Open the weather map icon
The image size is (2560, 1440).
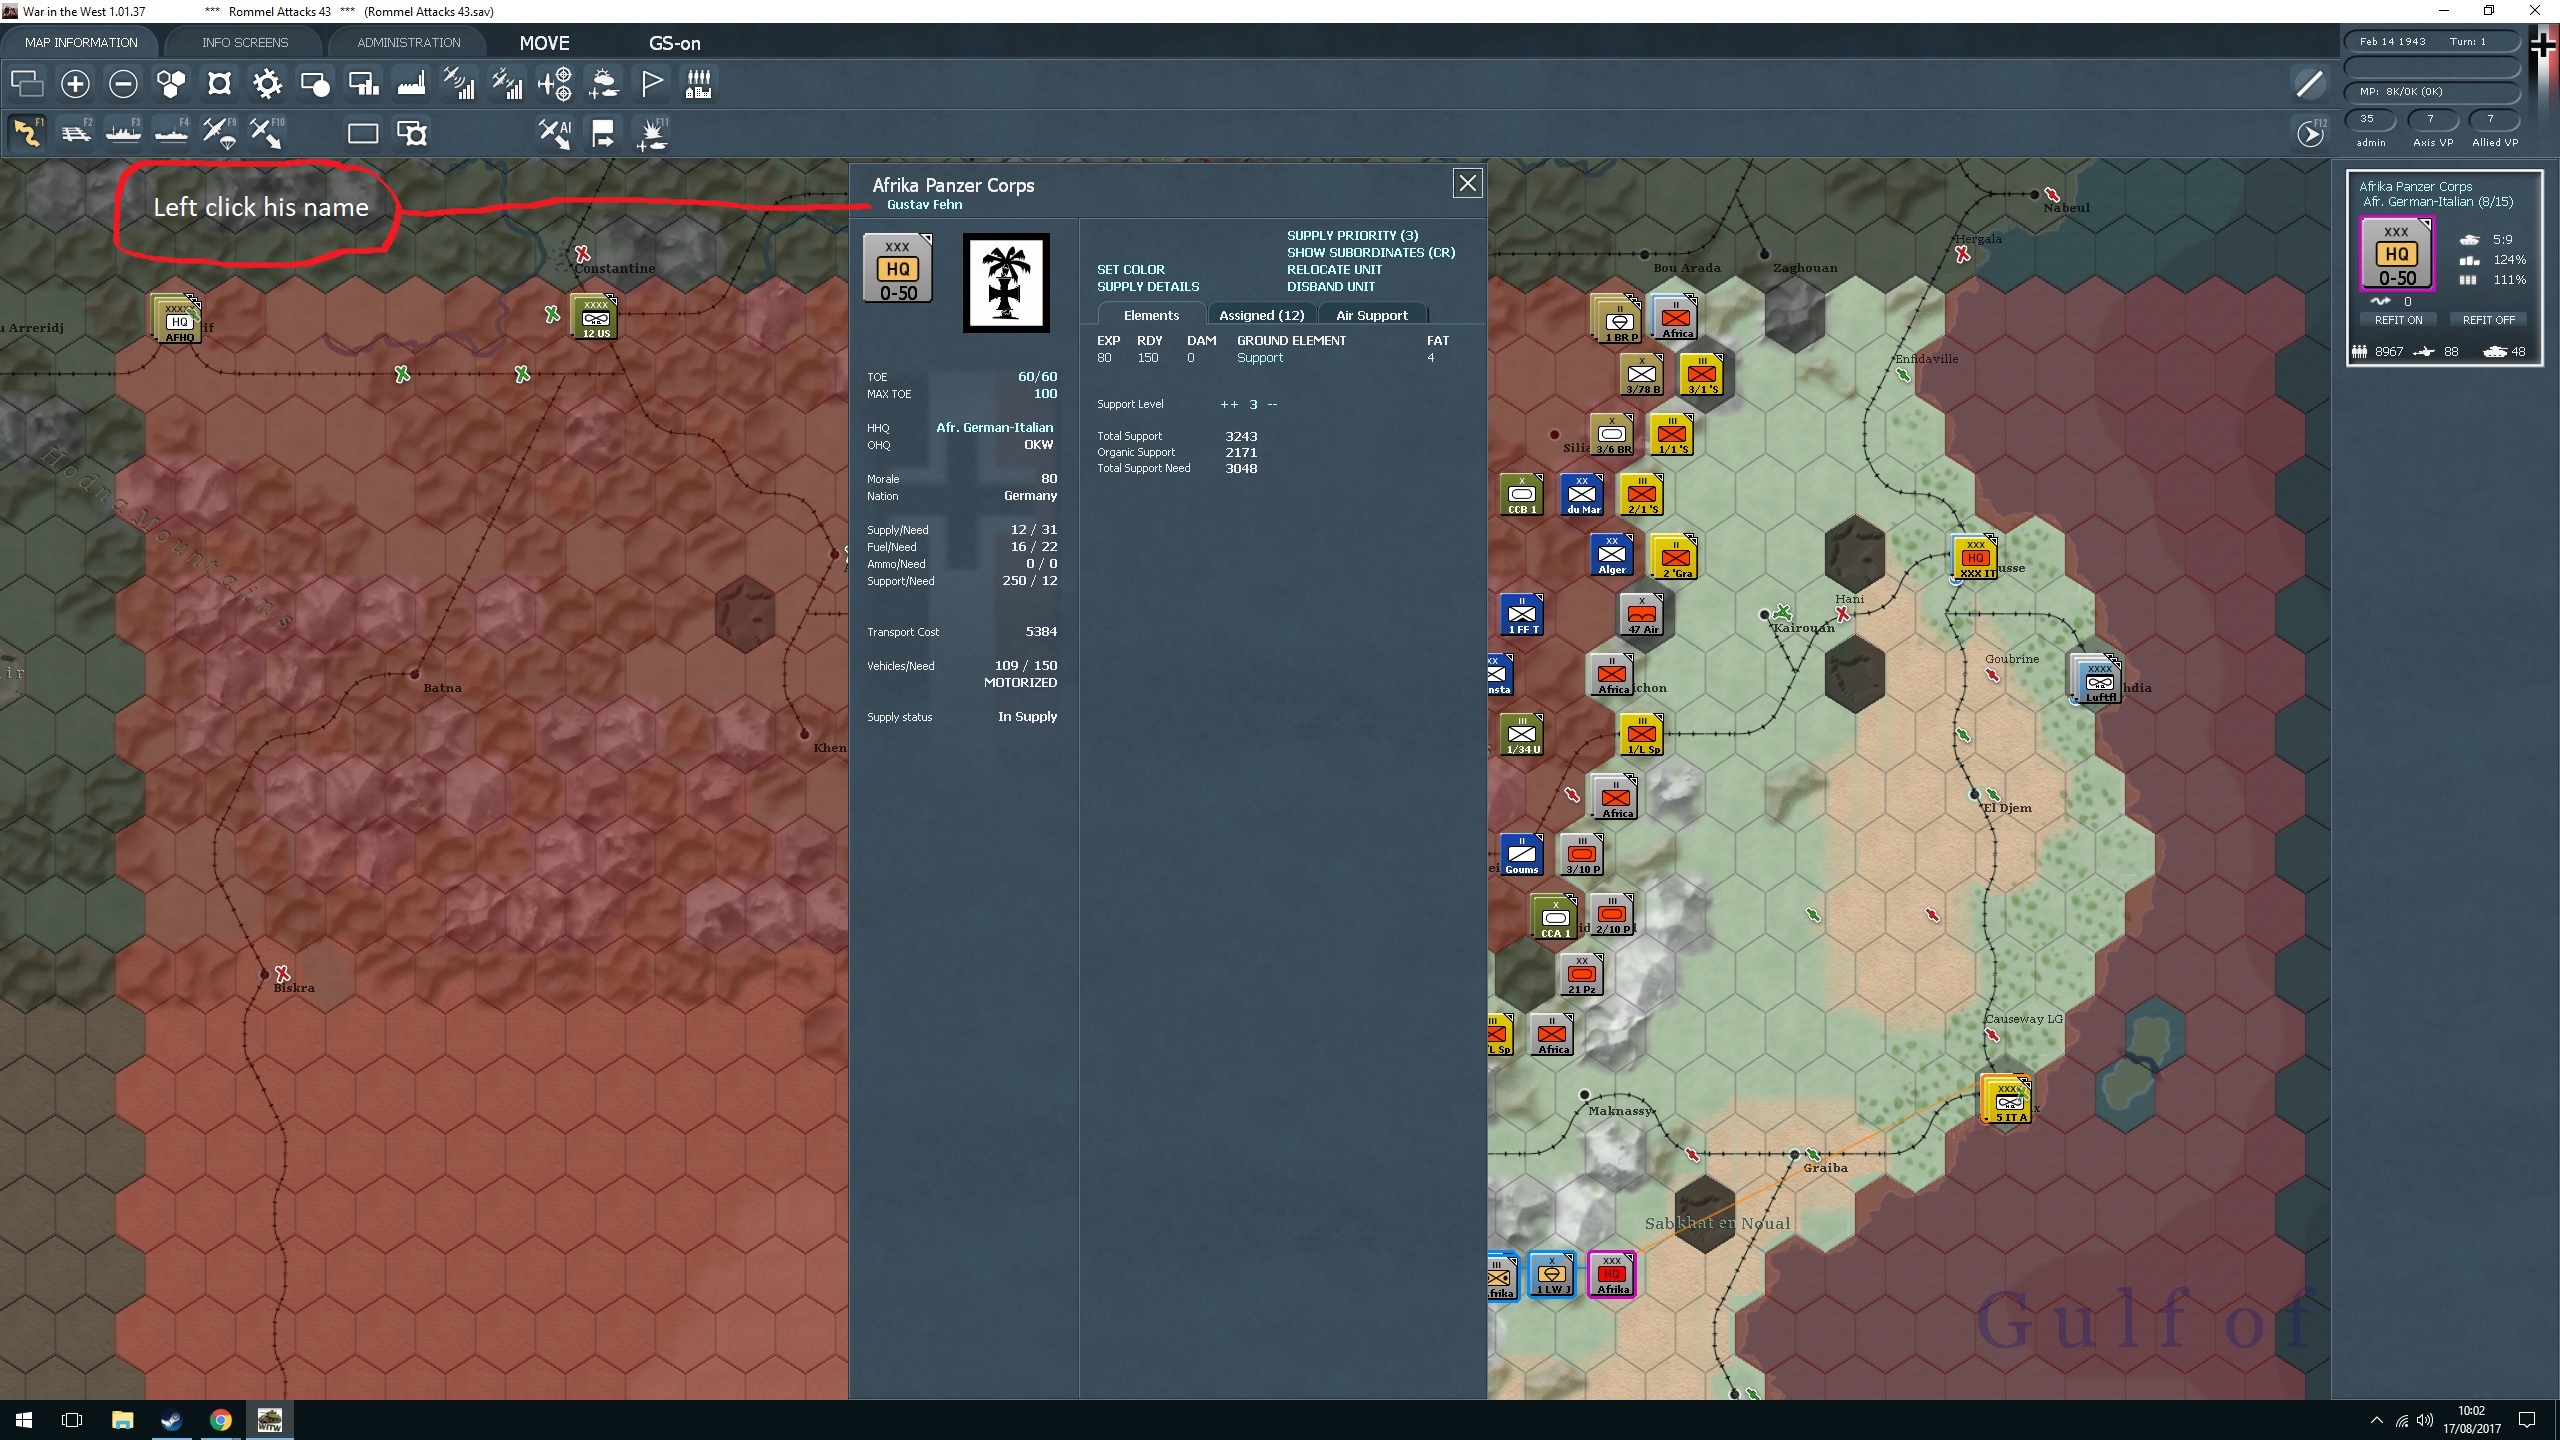pos(604,84)
